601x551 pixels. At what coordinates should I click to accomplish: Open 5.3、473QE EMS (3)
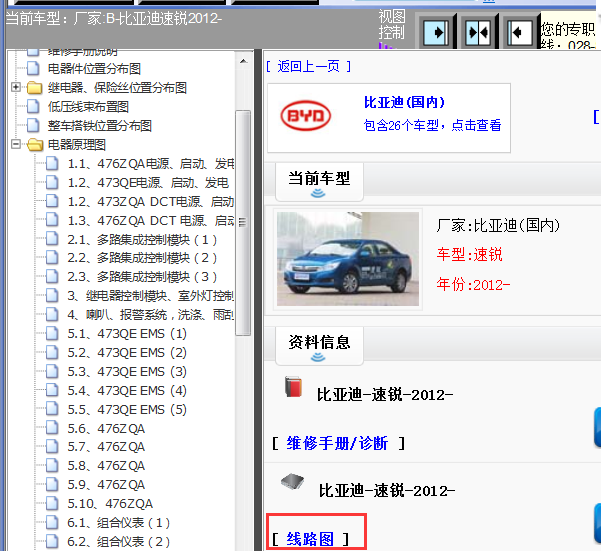(127, 372)
